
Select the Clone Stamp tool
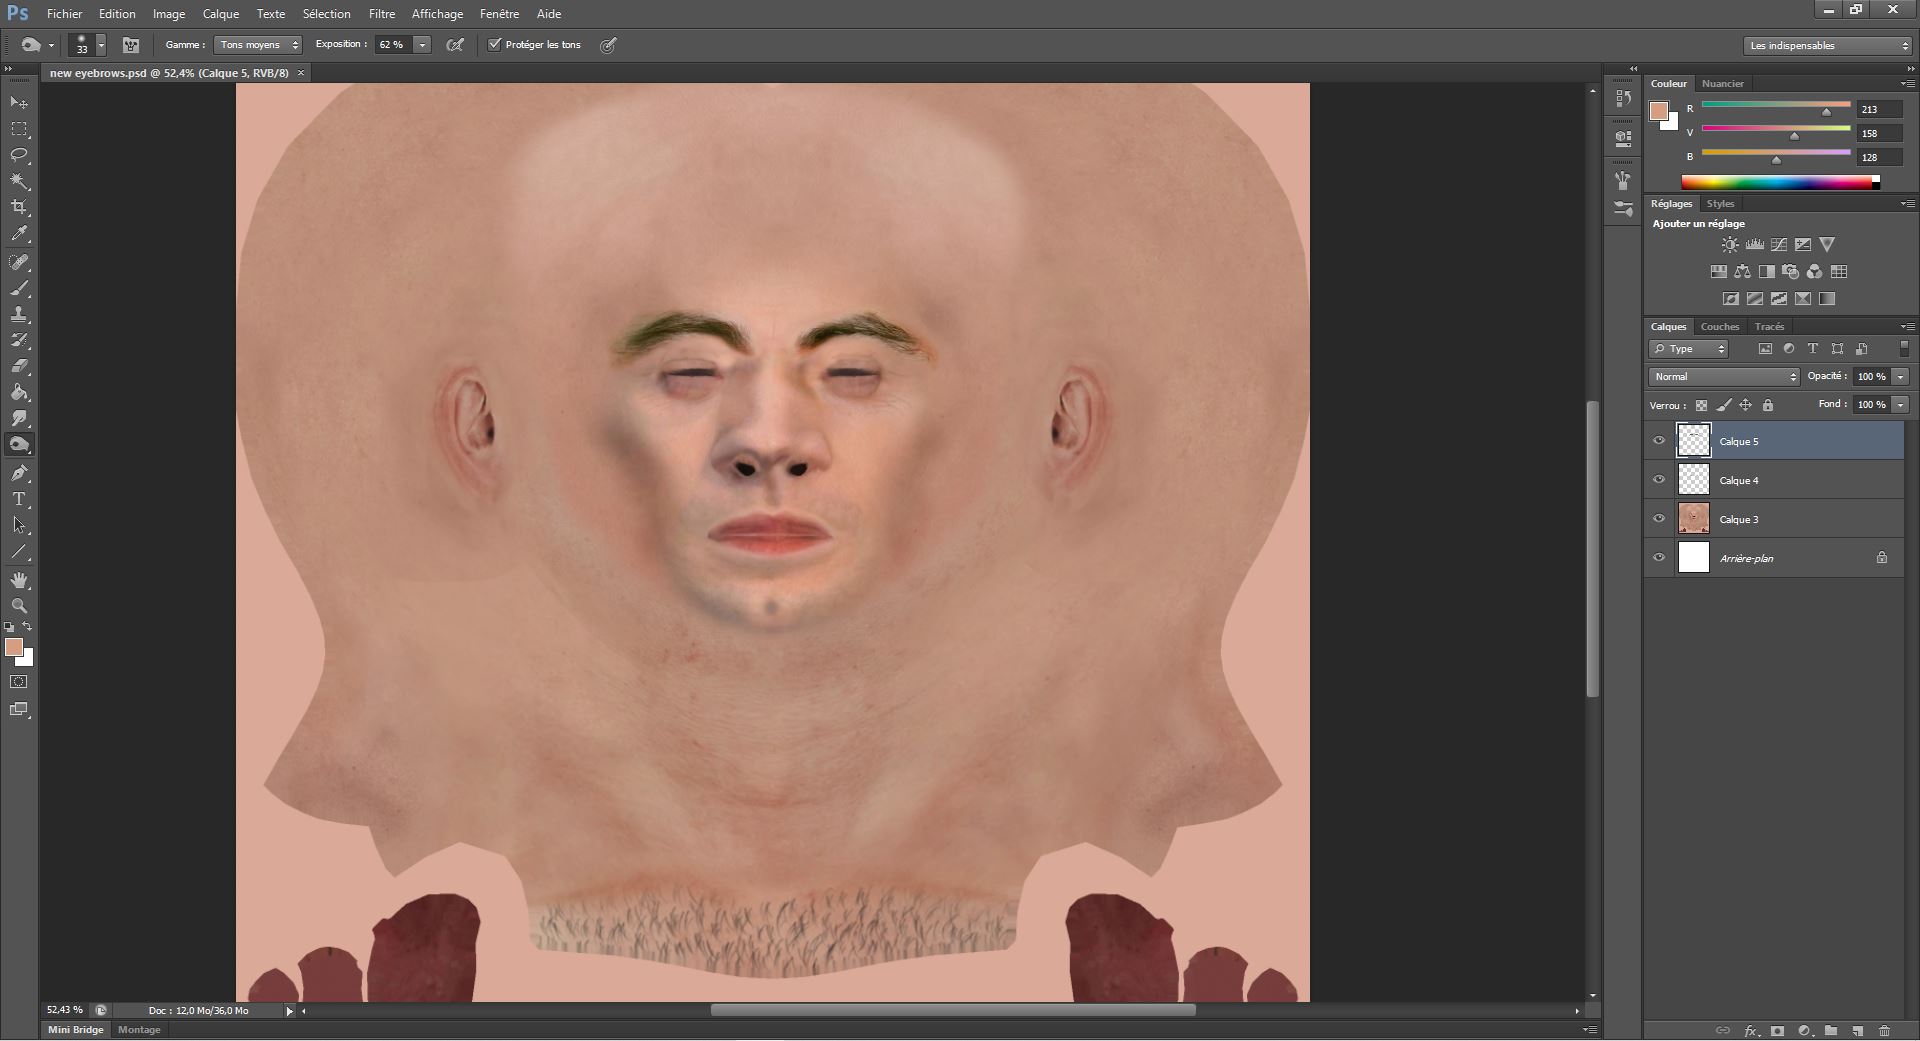[19, 314]
